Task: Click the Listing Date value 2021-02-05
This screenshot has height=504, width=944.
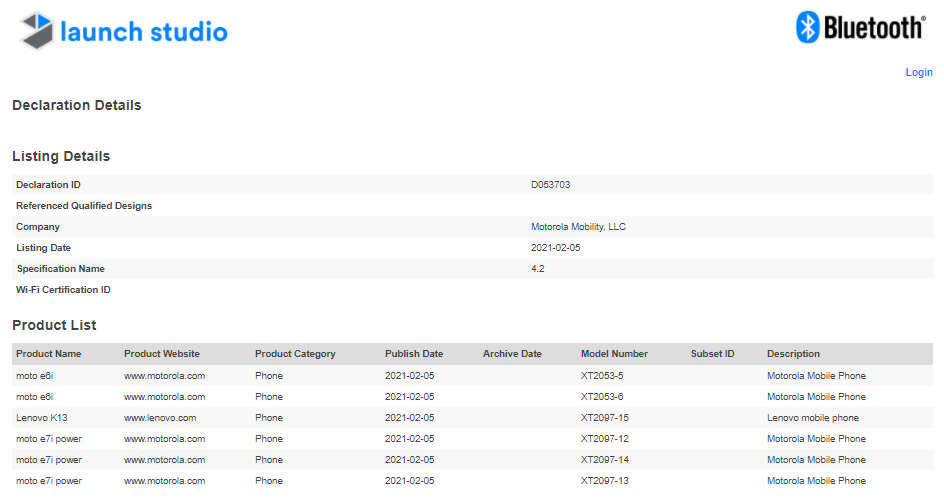Action: 555,248
